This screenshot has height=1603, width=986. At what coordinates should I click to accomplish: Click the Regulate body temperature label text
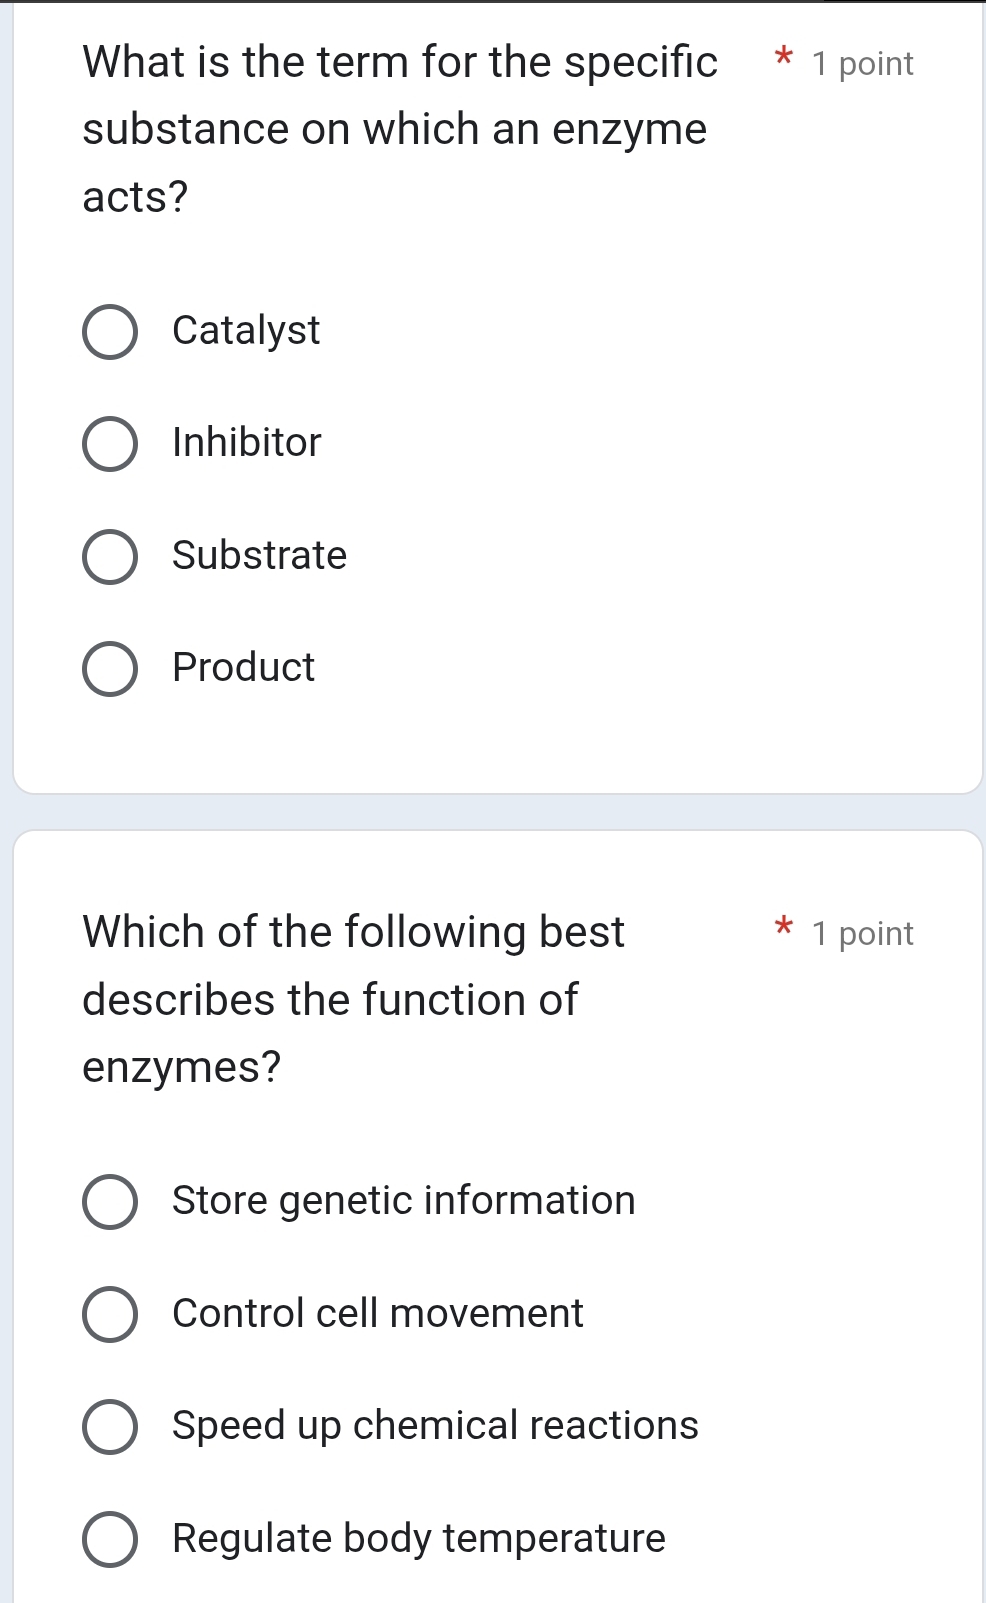coord(417,1539)
